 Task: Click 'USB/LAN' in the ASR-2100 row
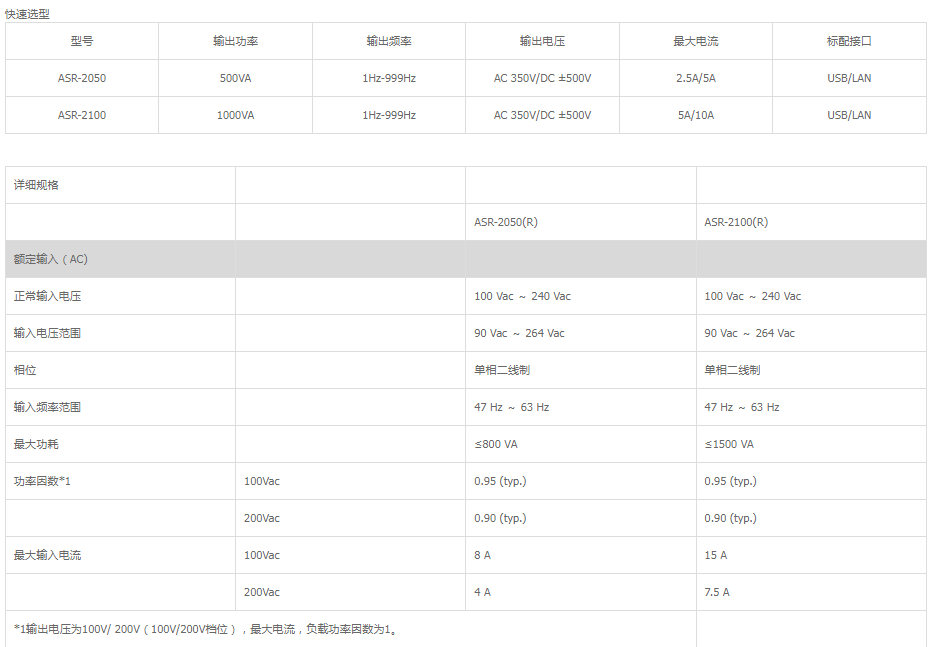pyautogui.click(x=849, y=115)
